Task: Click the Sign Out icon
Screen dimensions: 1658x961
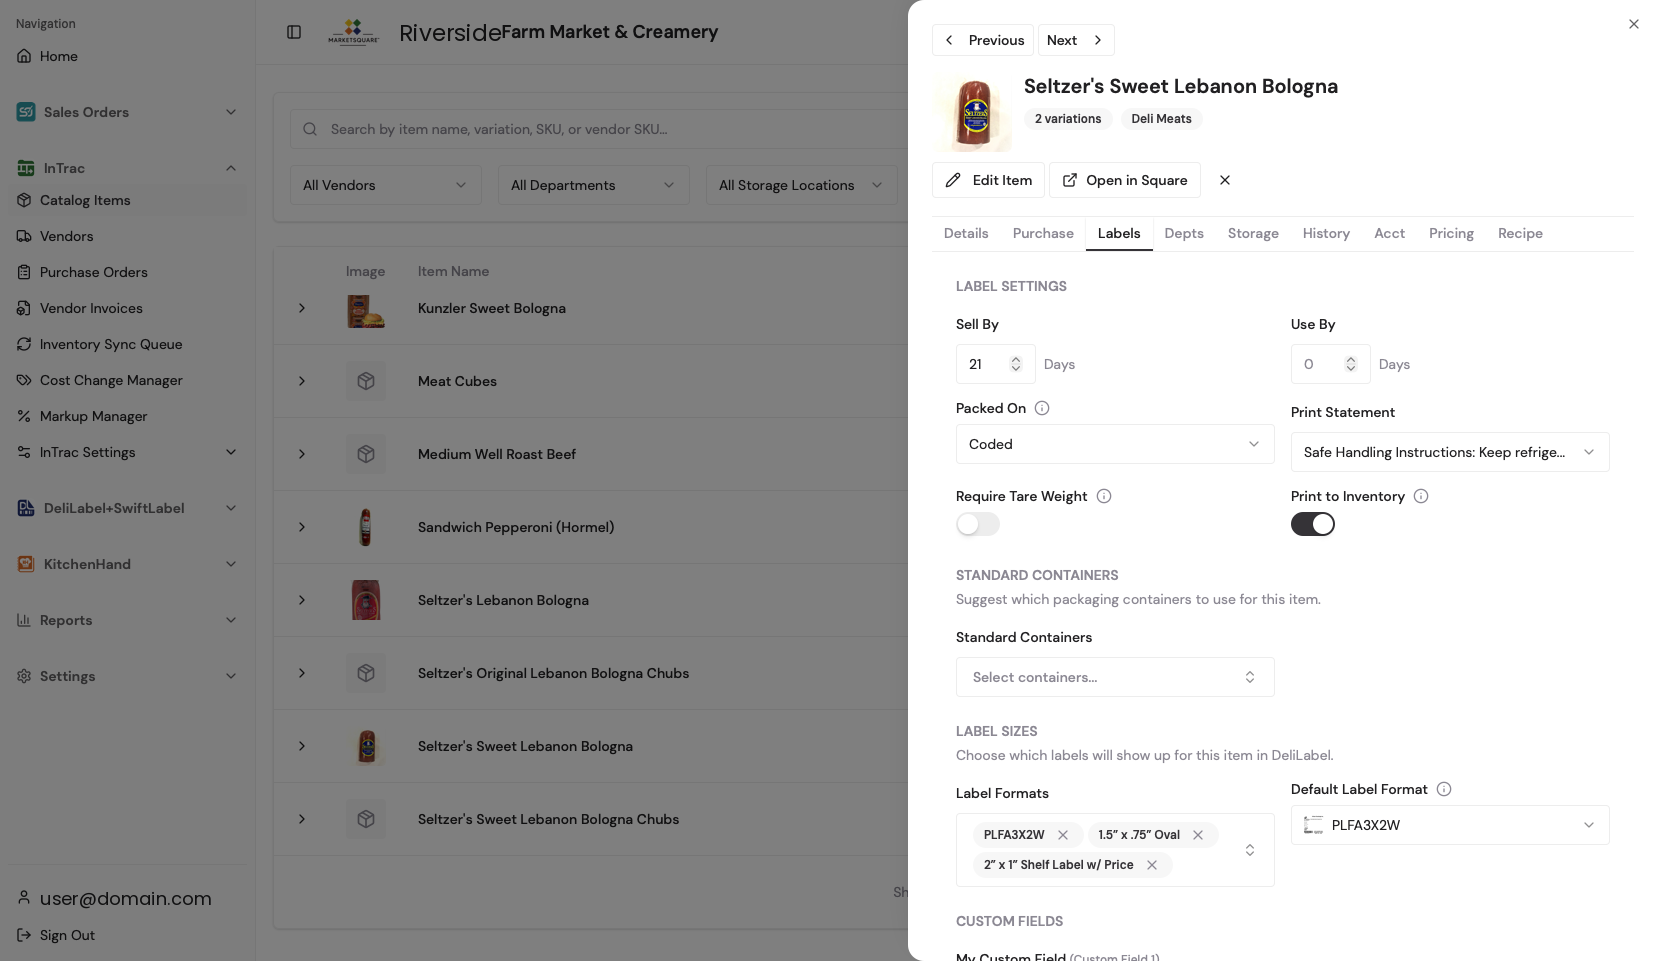Action: (x=24, y=935)
